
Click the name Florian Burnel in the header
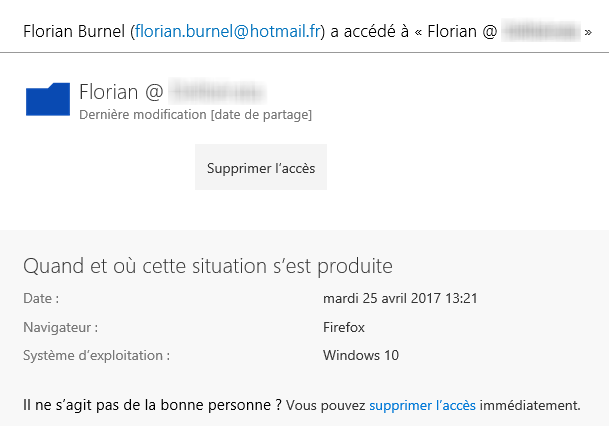pos(75,32)
